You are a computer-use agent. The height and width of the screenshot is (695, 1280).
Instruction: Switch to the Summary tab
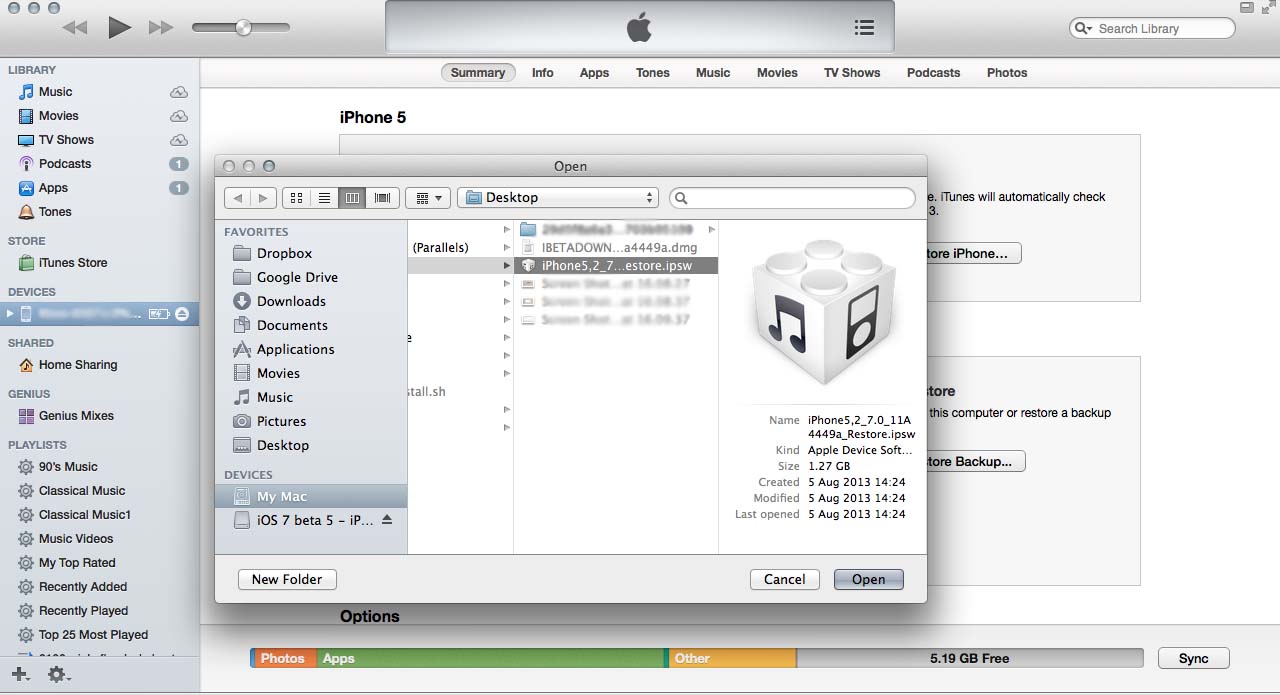tap(478, 73)
